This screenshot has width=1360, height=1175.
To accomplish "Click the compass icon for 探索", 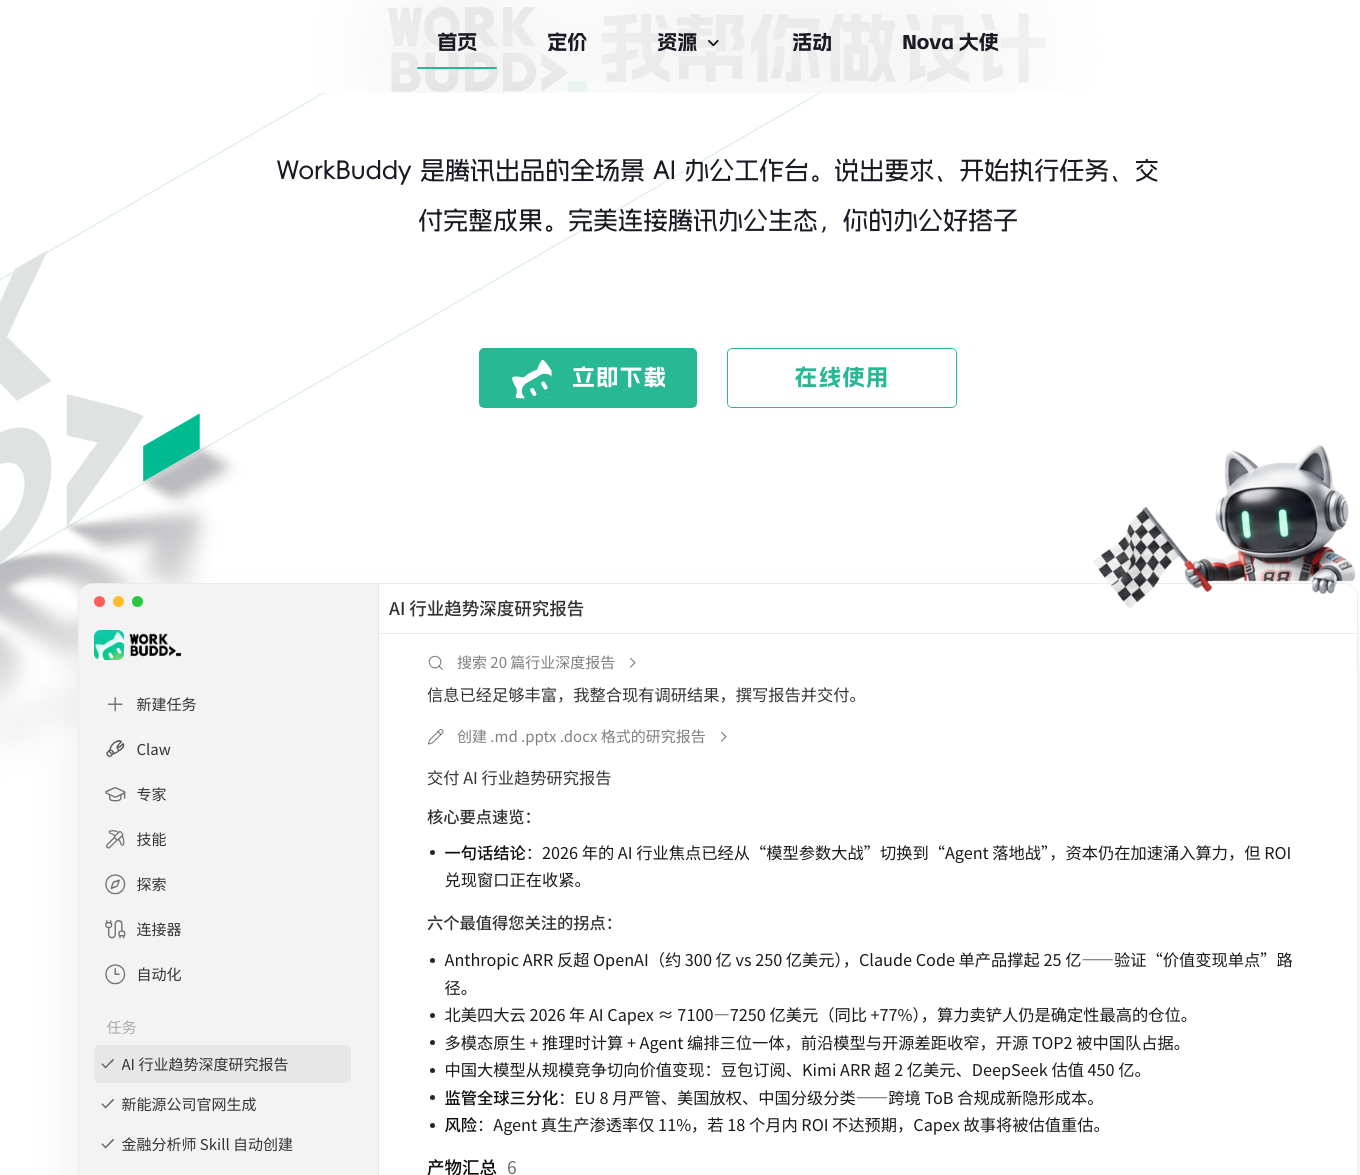I will click(x=115, y=884).
